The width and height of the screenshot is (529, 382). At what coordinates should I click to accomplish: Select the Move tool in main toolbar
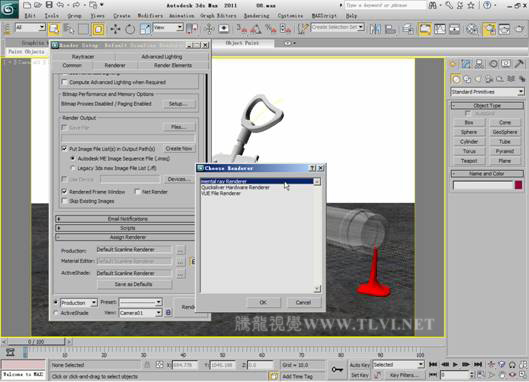[x=115, y=29]
